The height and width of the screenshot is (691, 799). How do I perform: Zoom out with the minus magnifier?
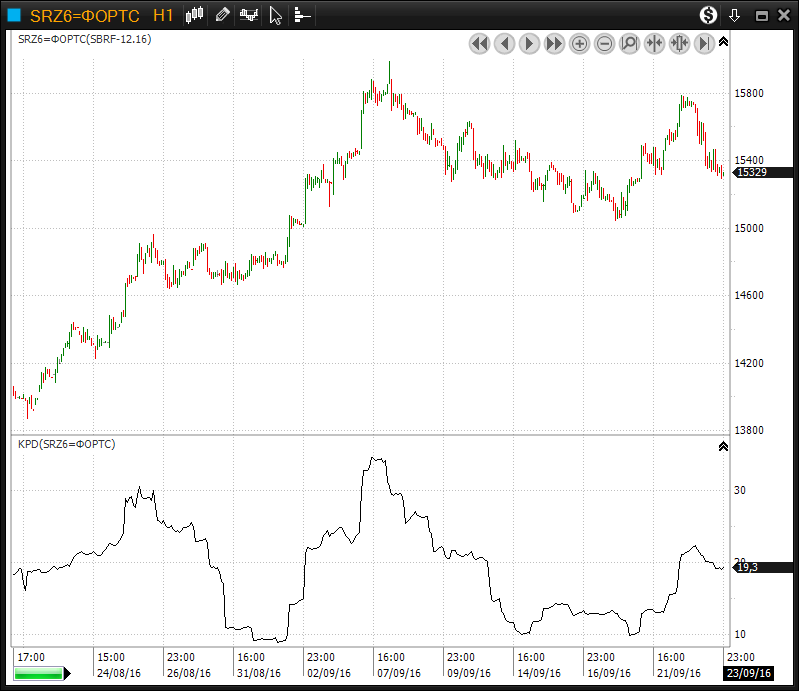click(x=604, y=44)
